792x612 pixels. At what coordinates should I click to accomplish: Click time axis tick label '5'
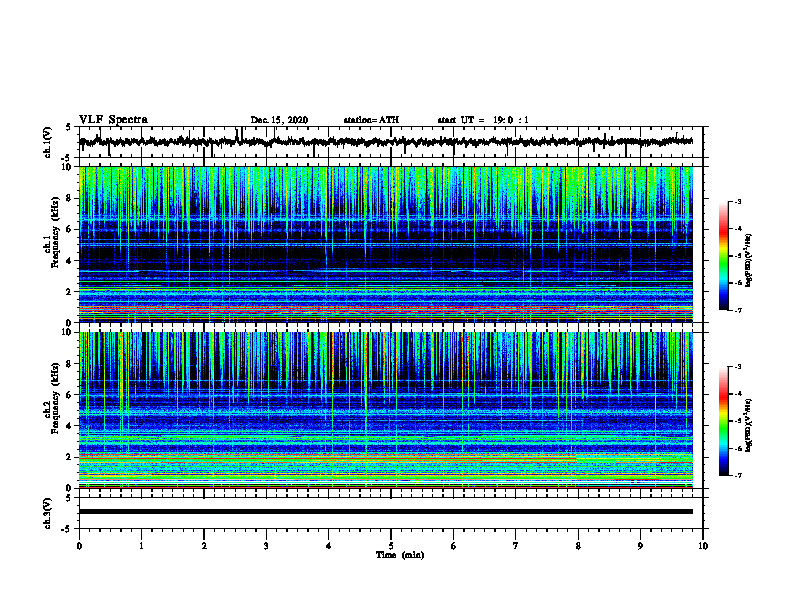(391, 546)
